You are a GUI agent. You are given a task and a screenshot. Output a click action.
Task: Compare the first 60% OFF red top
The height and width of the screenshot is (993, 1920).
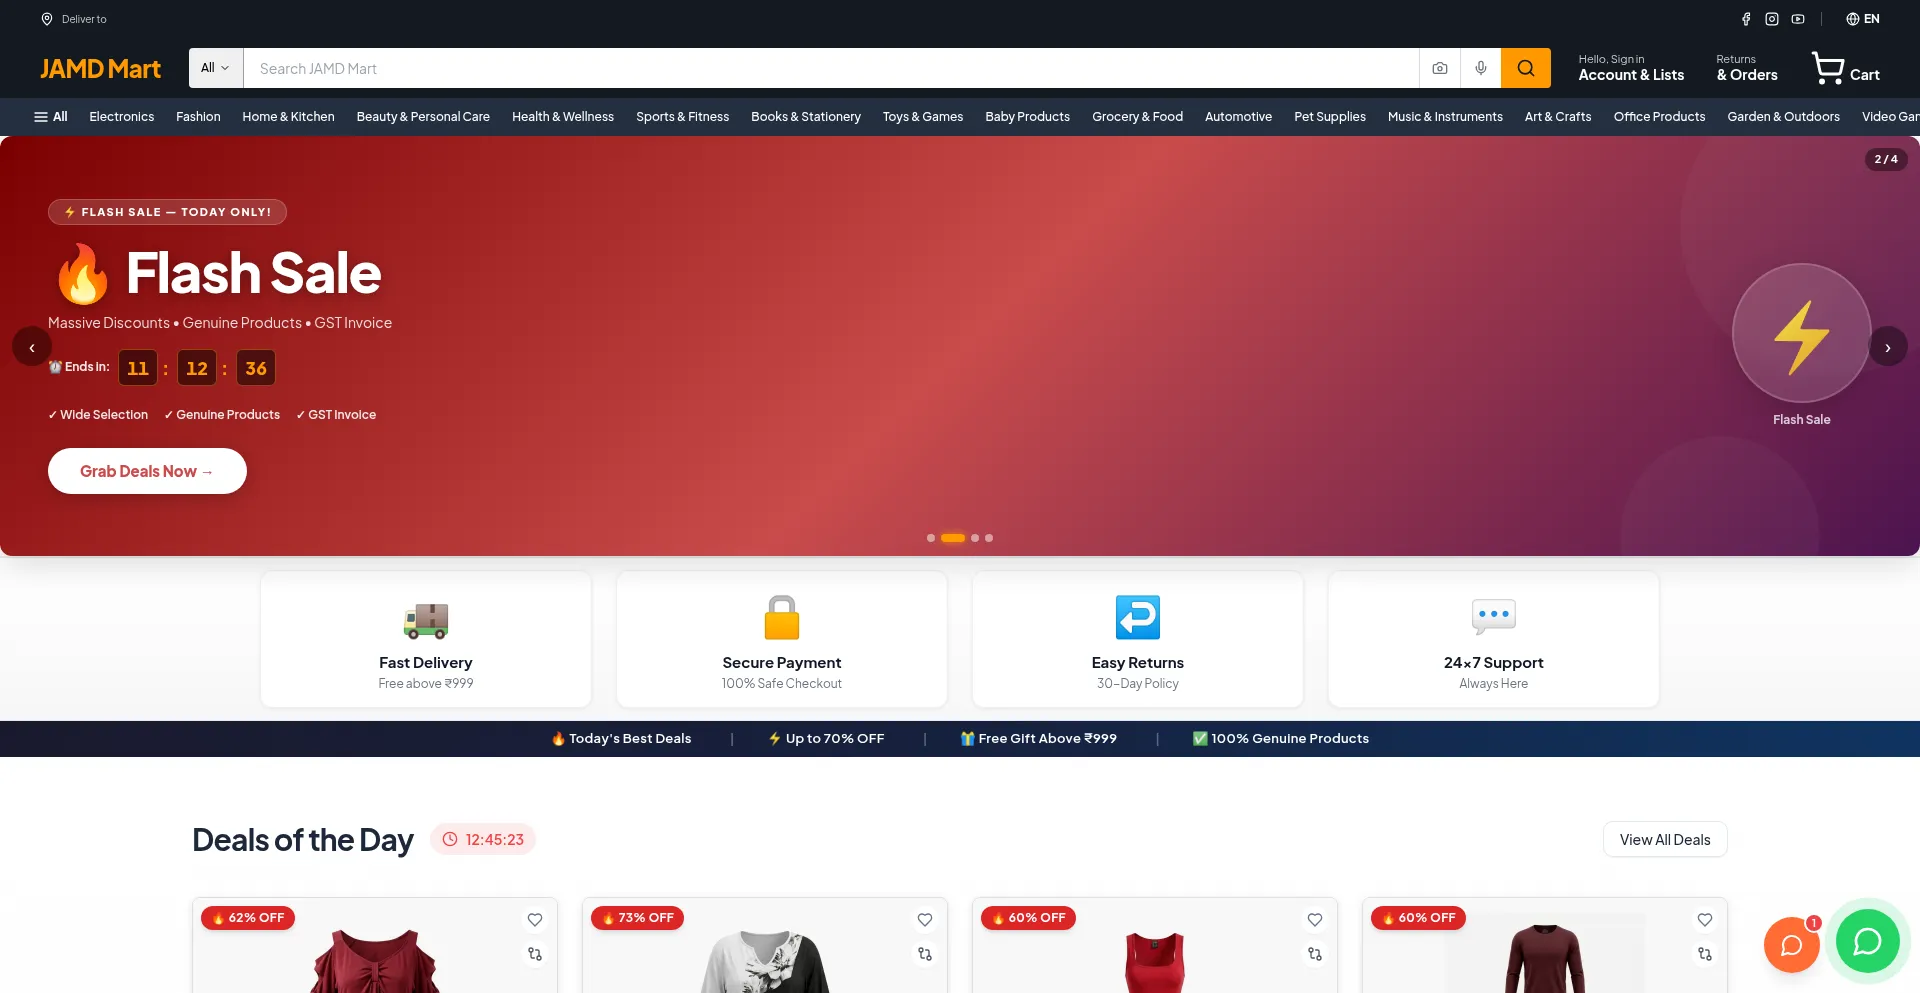1315,954
